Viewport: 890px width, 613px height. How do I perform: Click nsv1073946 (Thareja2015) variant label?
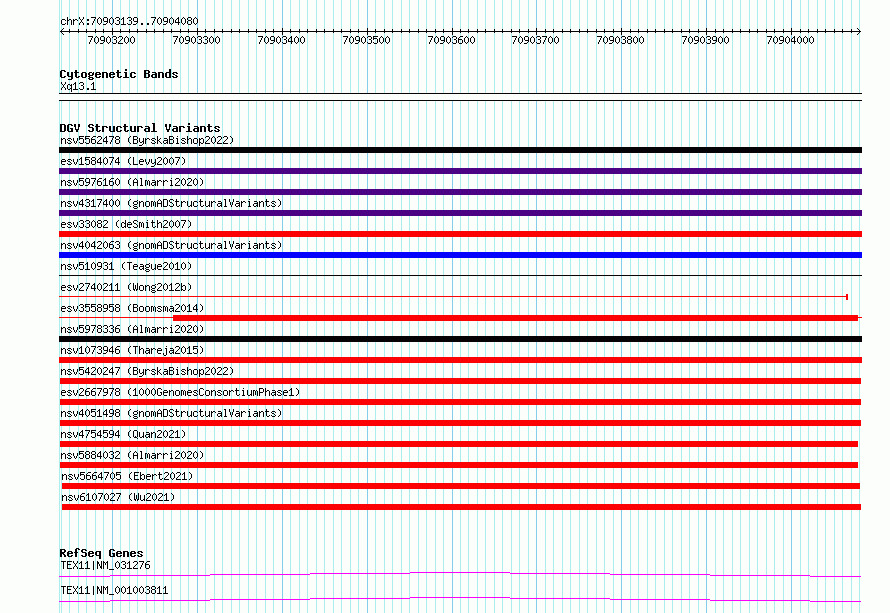[x=132, y=350]
